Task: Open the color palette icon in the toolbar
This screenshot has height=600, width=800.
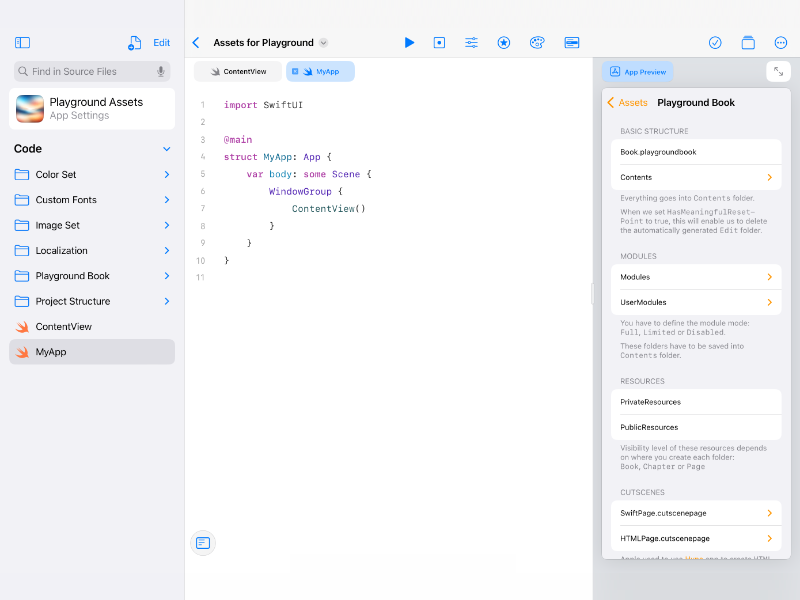Action: (x=537, y=43)
